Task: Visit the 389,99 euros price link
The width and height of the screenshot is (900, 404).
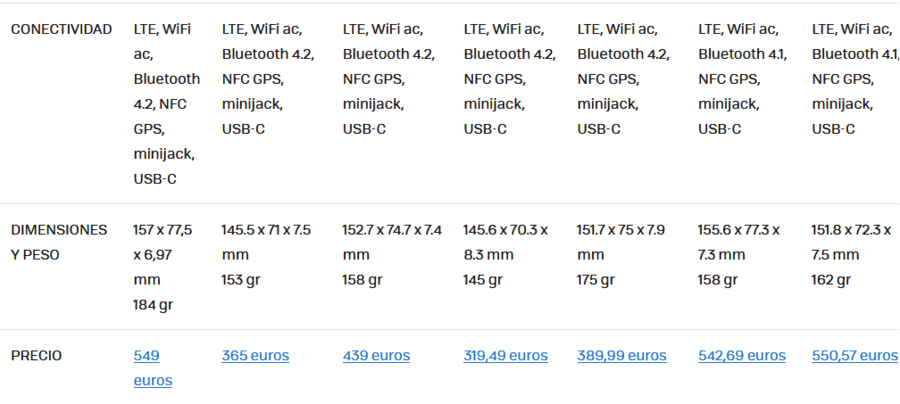Action: [x=622, y=356]
